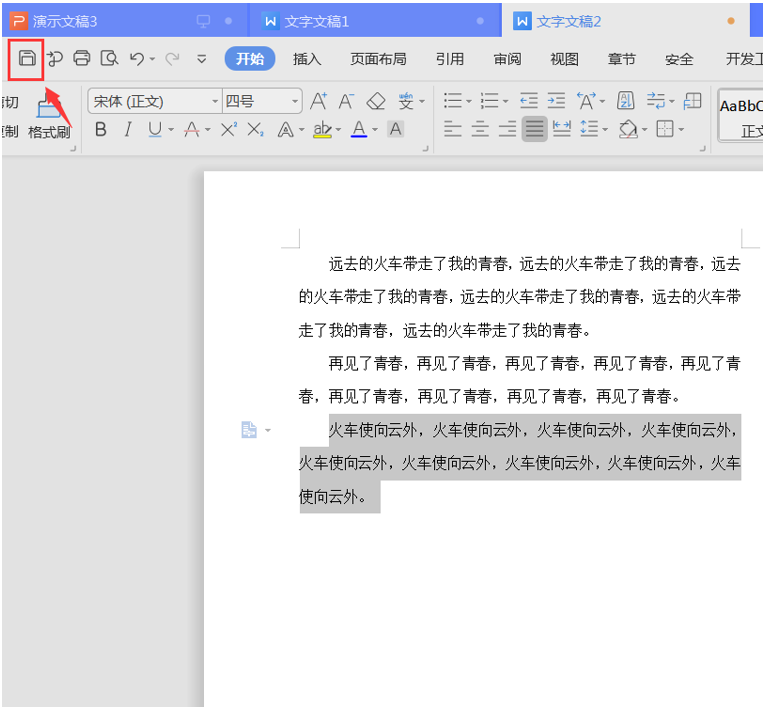Switch to document tab 演示文稿3
Viewport: 765px width, 707px height.
(125, 21)
